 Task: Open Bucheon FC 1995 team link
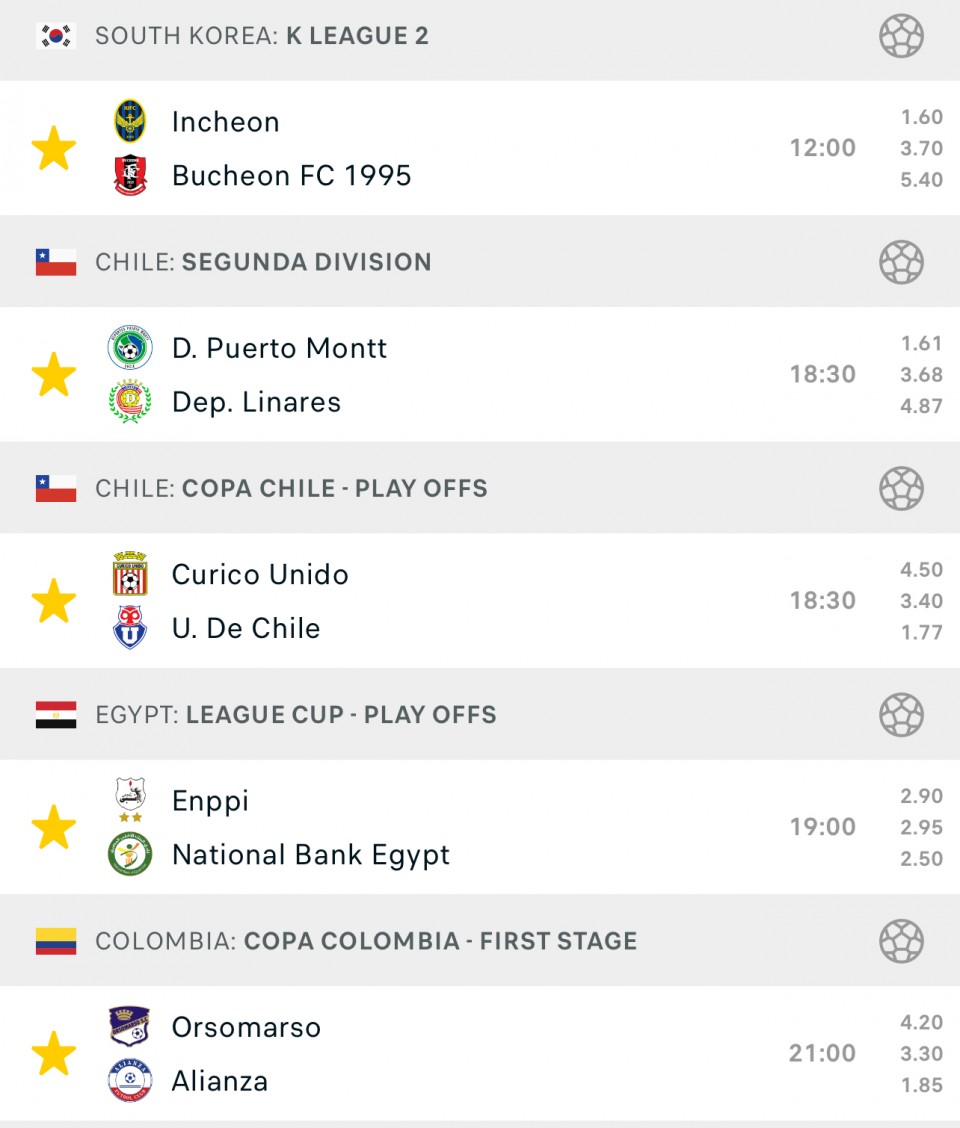[x=291, y=176]
